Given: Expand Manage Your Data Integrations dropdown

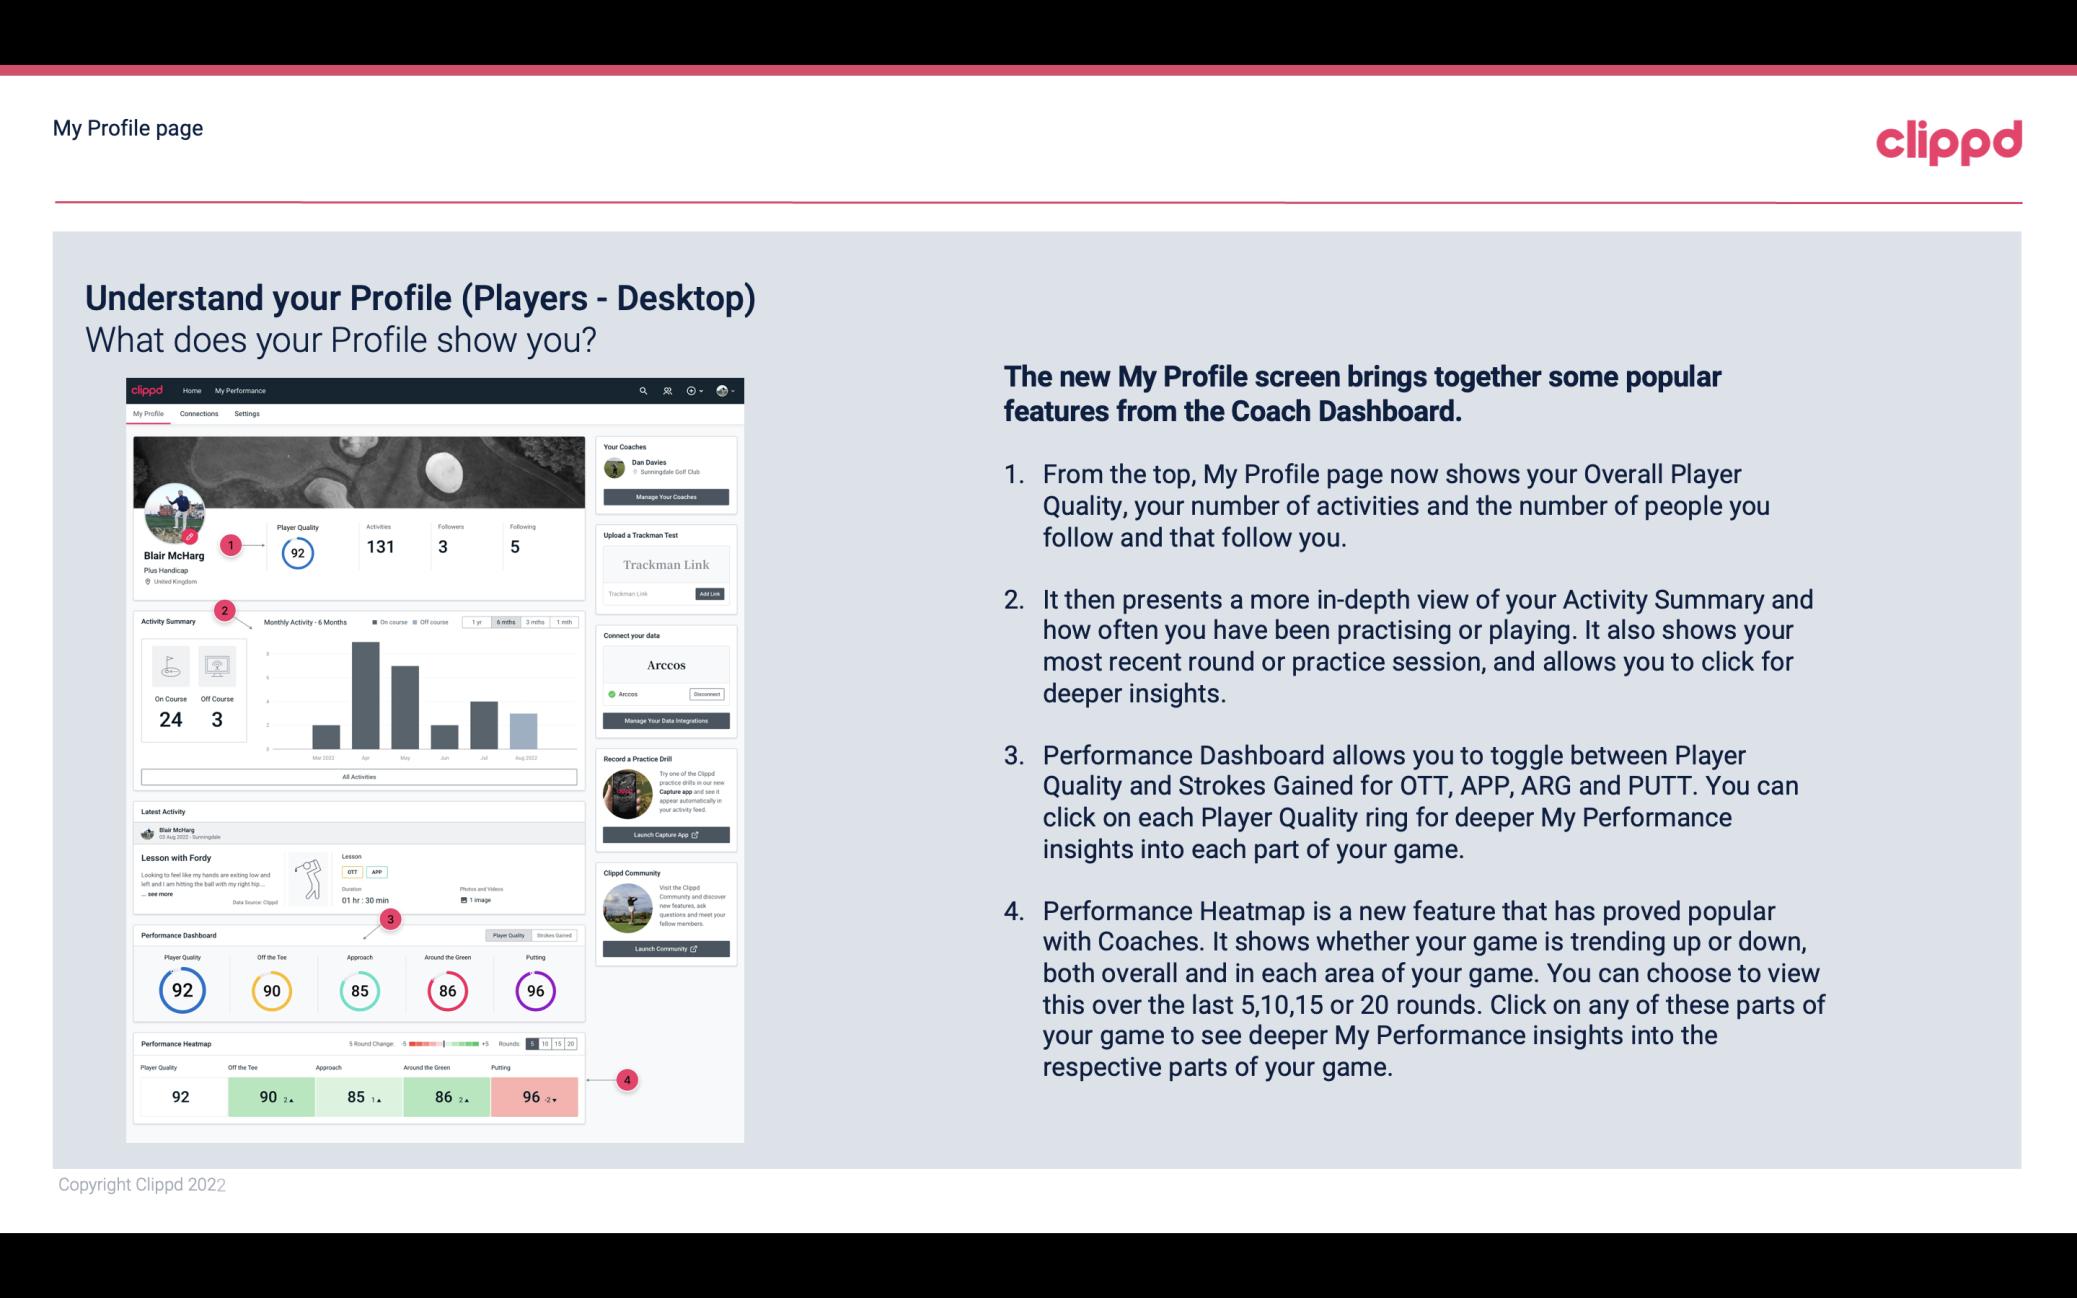Looking at the screenshot, I should coord(665,721).
